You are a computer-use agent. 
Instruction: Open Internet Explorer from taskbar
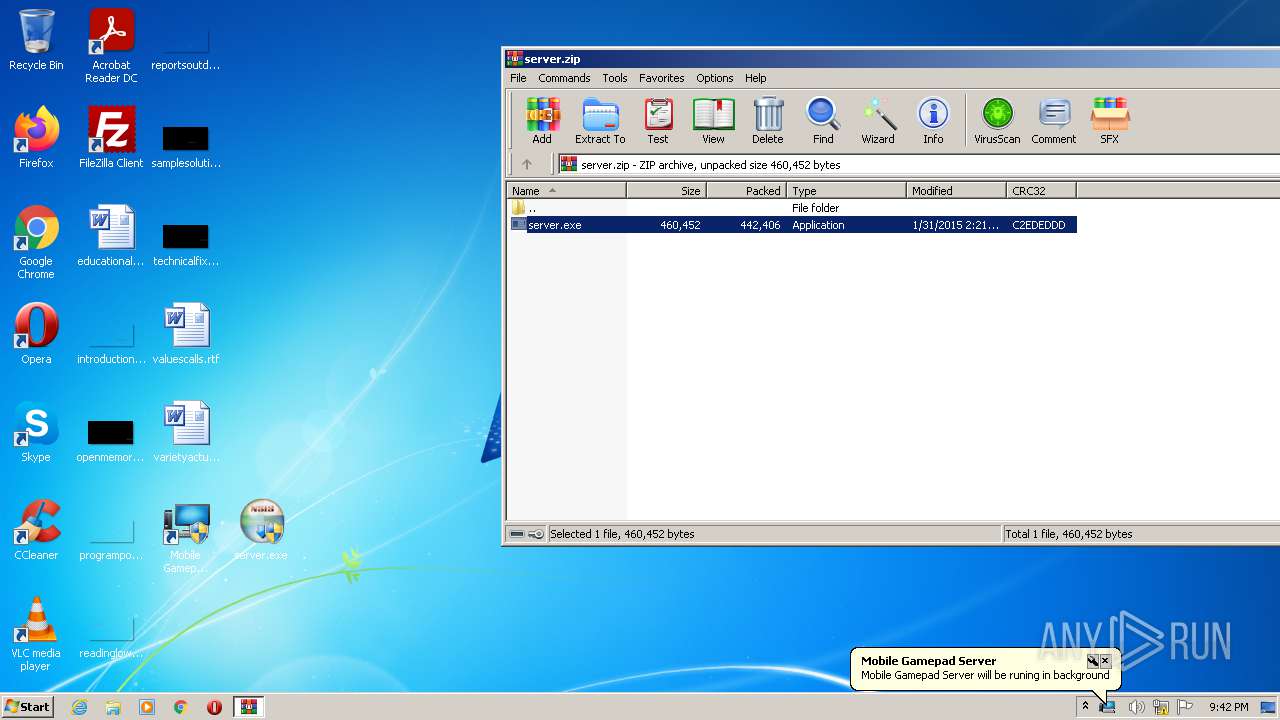[x=80, y=707]
